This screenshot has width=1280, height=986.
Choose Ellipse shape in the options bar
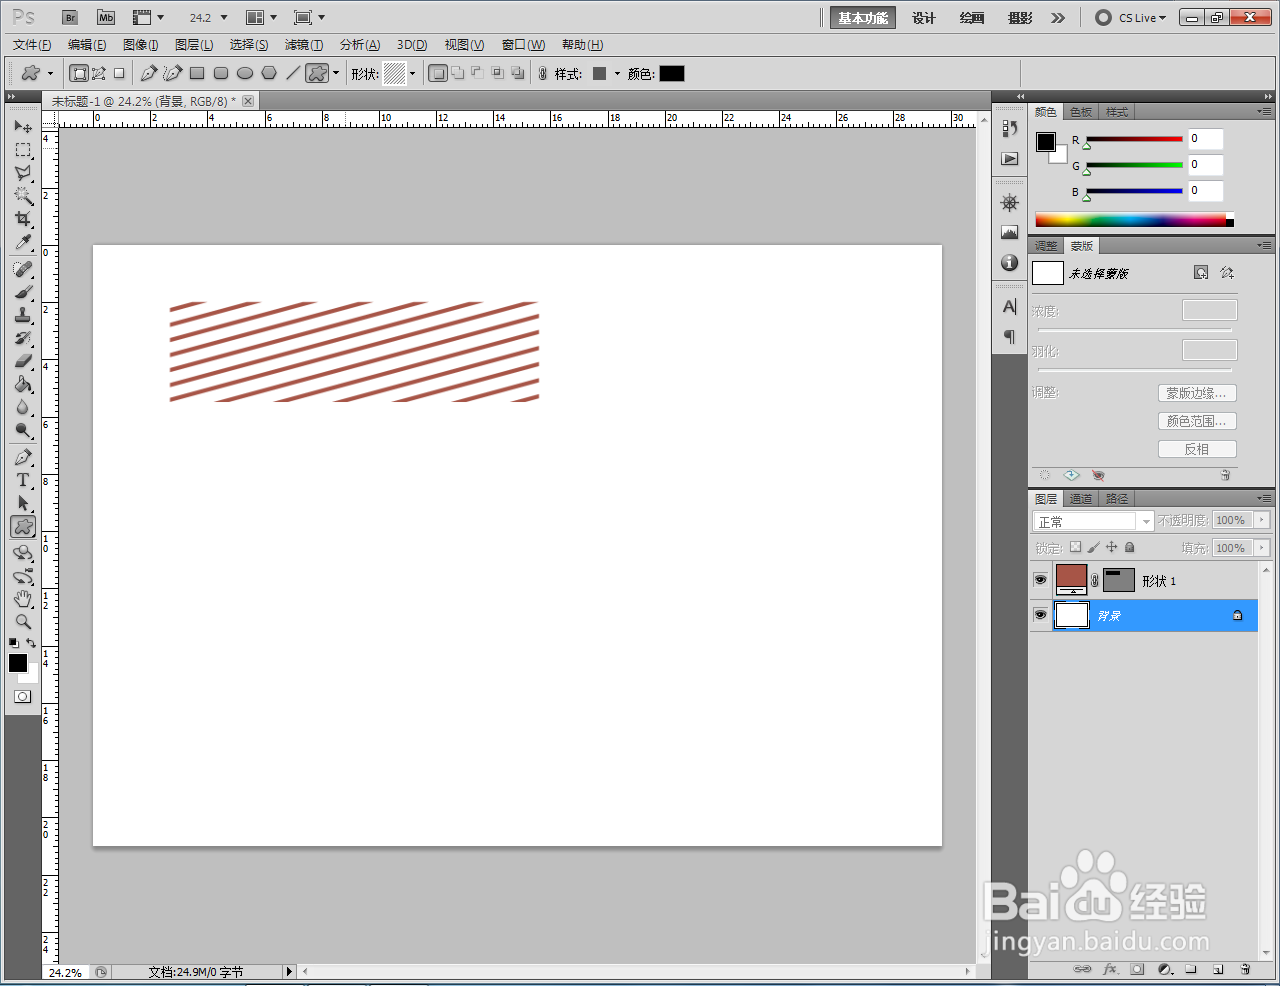pyautogui.click(x=245, y=73)
